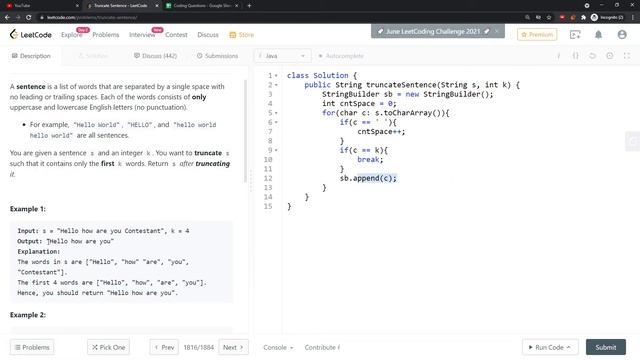Image resolution: width=640 pixels, height=360 pixels.
Task: Click the panel resize handle between description and editor
Action: tap(251, 180)
